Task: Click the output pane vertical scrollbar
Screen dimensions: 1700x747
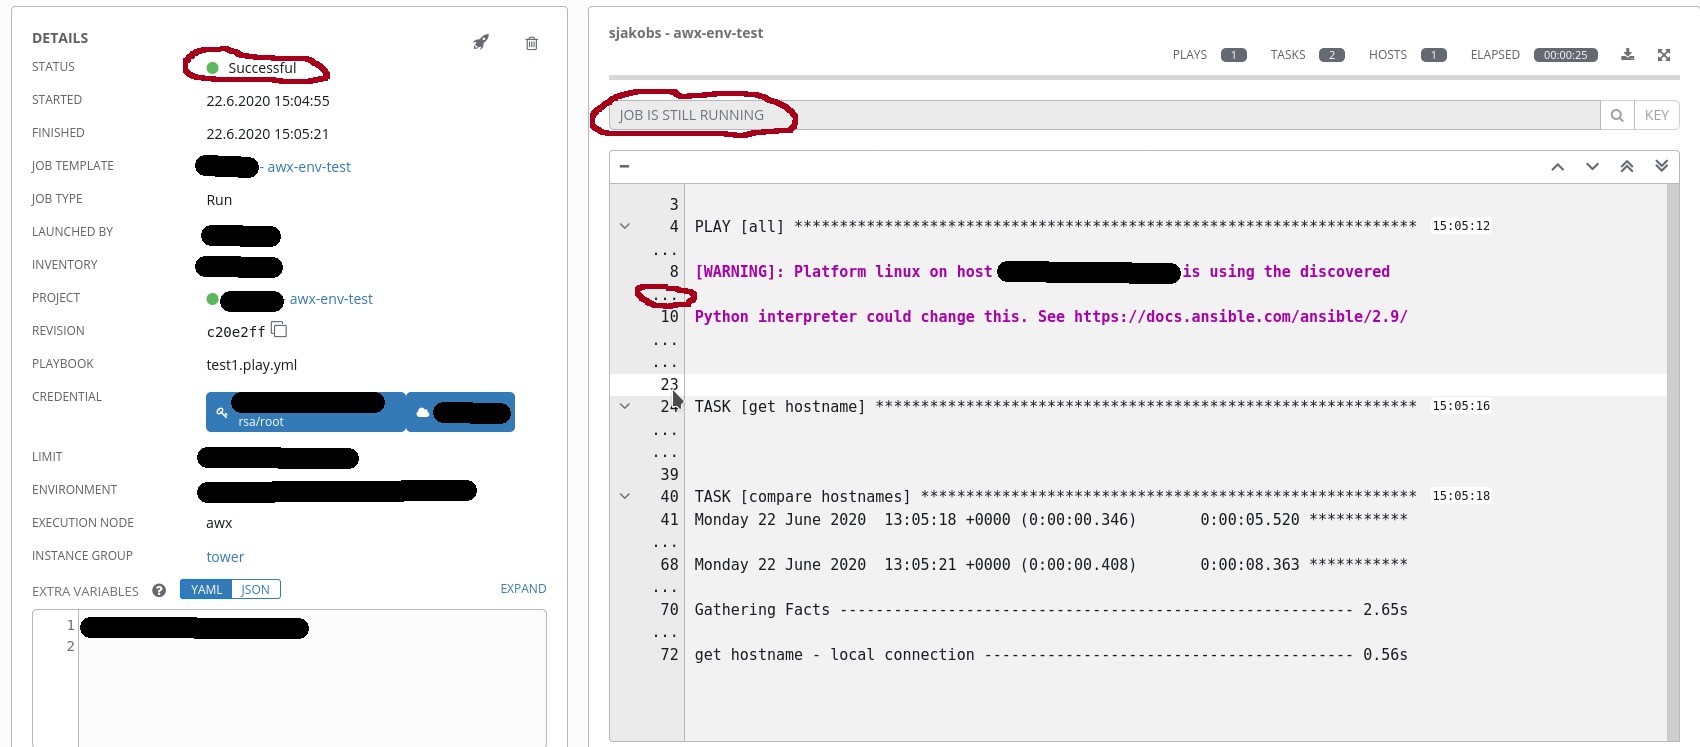Action: [x=1673, y=462]
